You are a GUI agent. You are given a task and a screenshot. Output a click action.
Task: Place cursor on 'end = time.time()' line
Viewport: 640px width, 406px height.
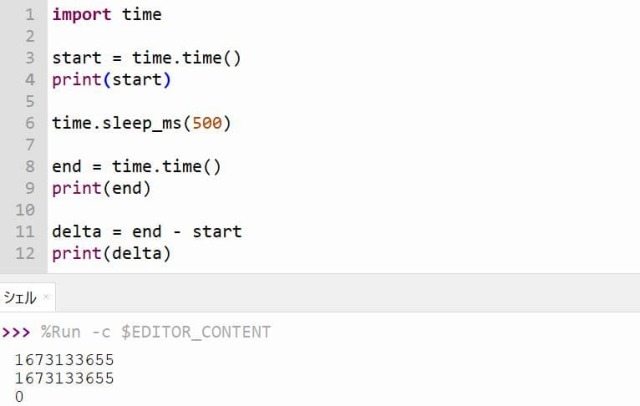[137, 166]
